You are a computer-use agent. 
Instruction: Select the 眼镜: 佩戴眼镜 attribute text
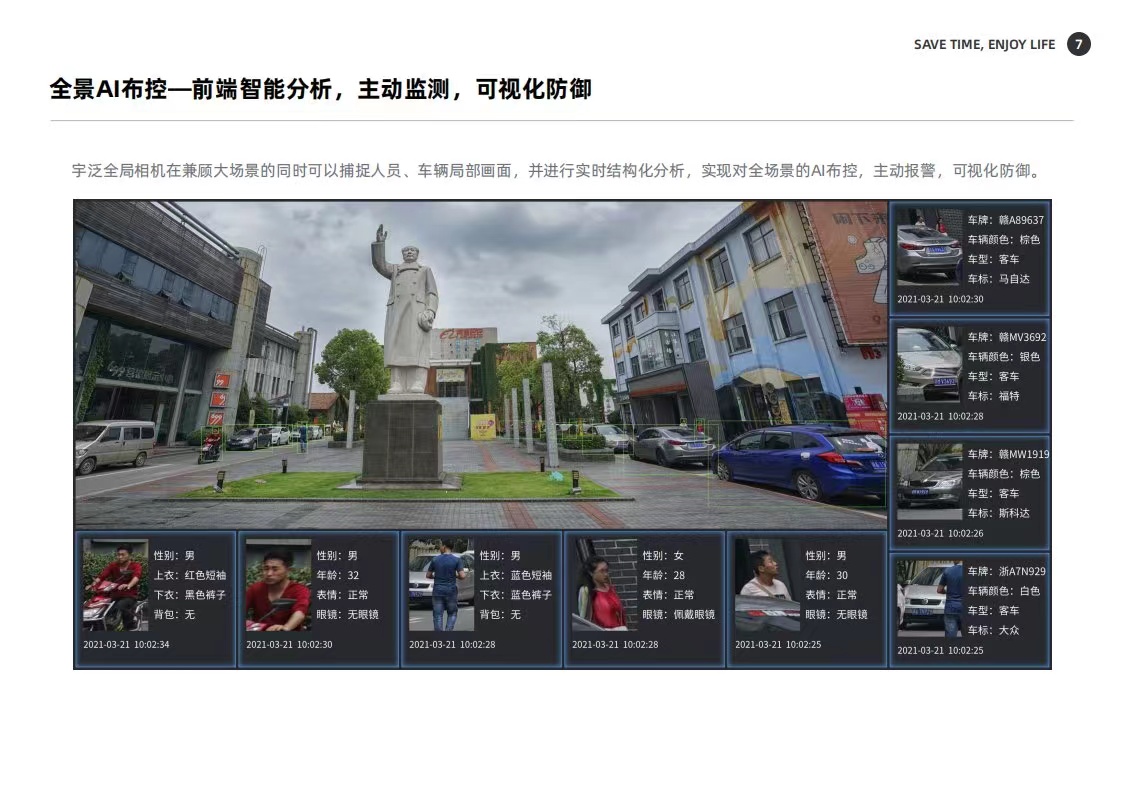coord(678,615)
